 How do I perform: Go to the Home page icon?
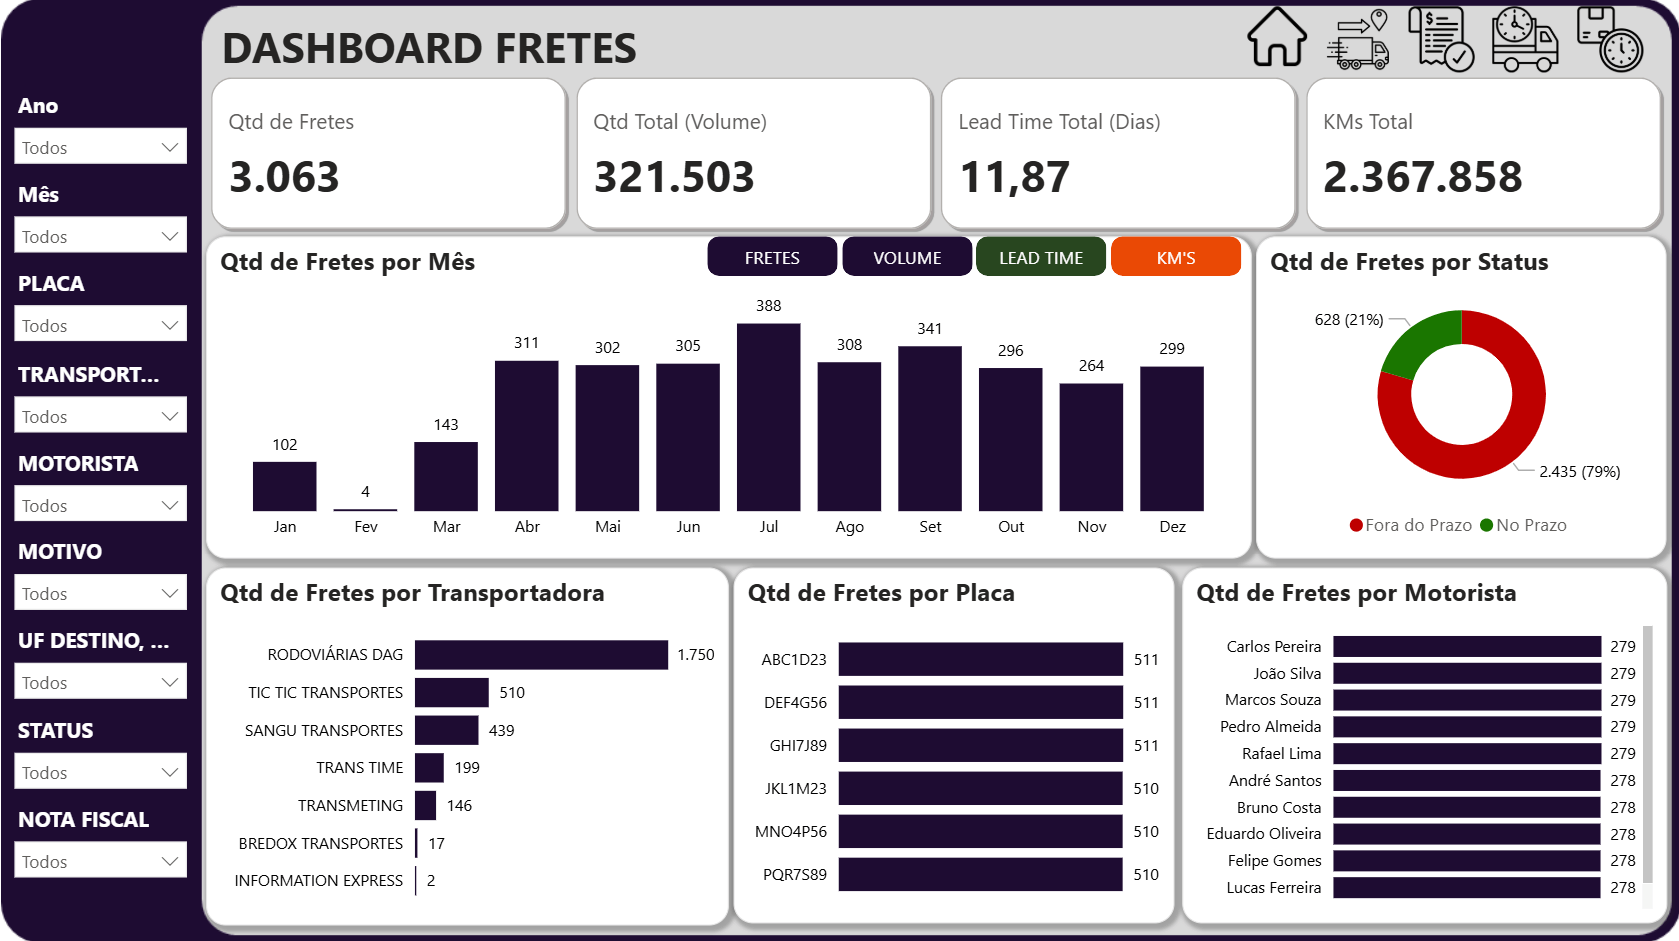coord(1276,38)
